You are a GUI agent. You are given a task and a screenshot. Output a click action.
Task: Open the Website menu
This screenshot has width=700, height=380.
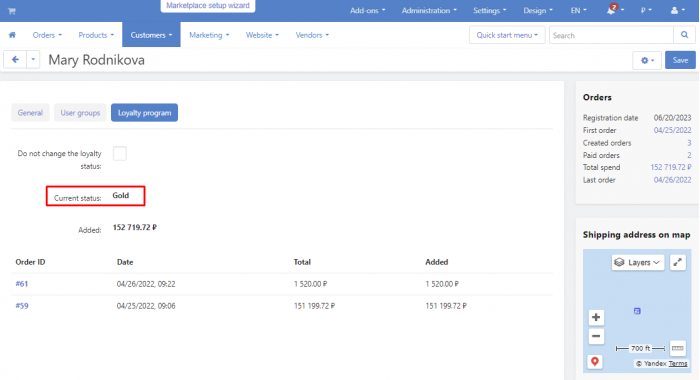(x=262, y=35)
